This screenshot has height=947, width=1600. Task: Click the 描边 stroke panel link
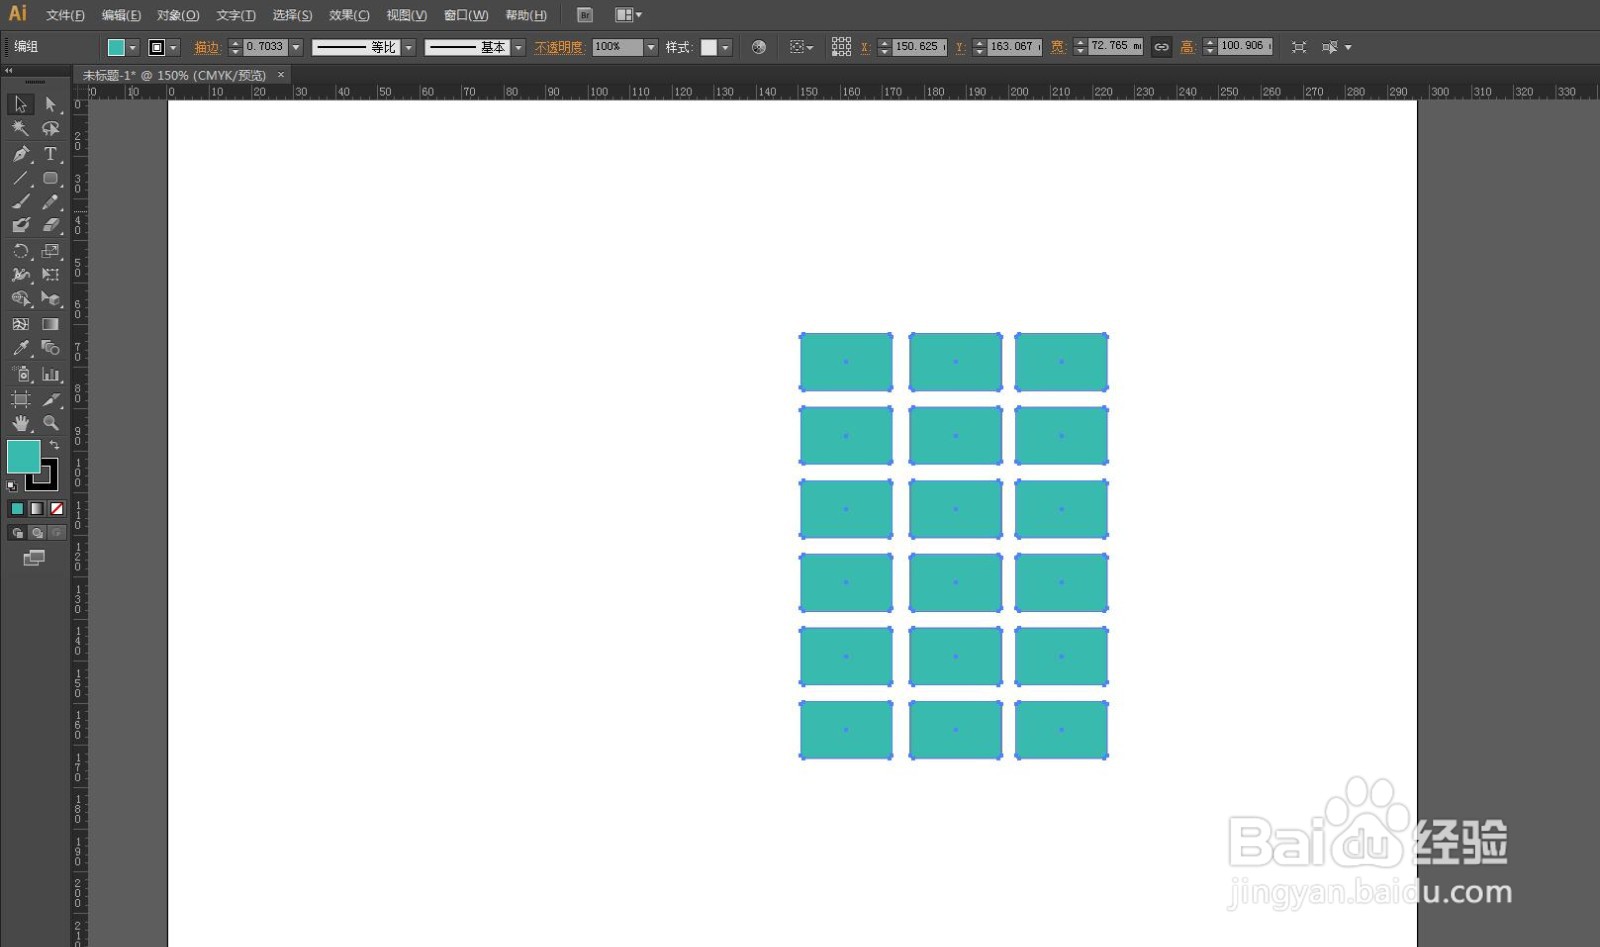click(x=207, y=47)
